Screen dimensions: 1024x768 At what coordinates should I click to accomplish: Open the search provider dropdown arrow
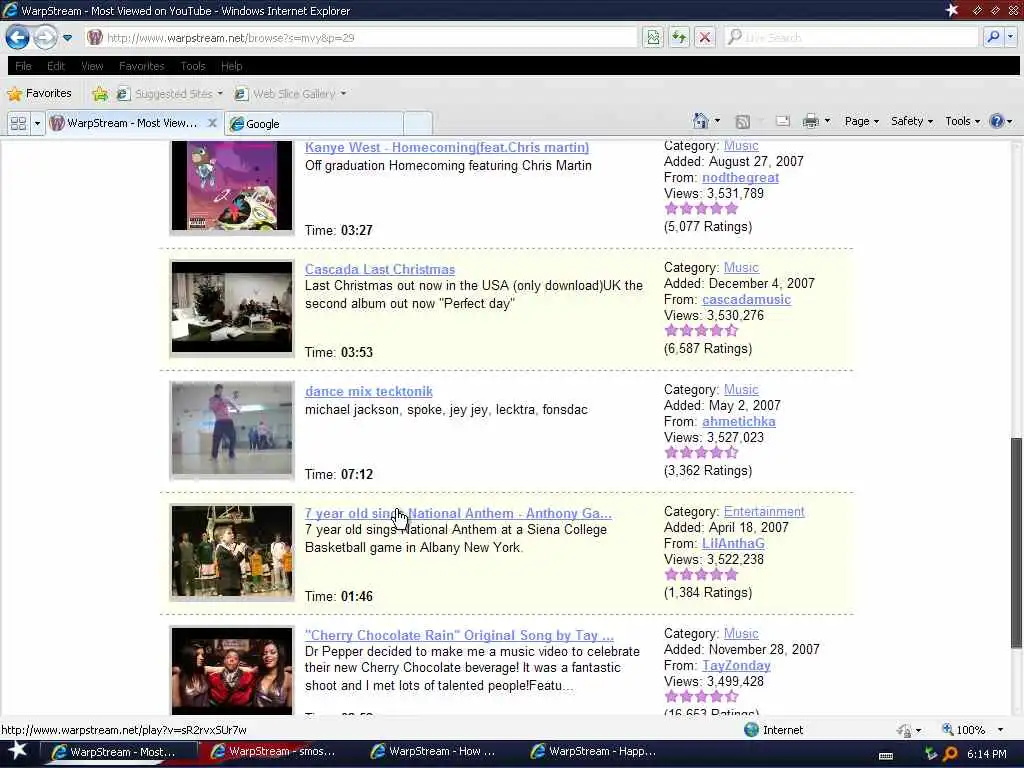[1010, 37]
